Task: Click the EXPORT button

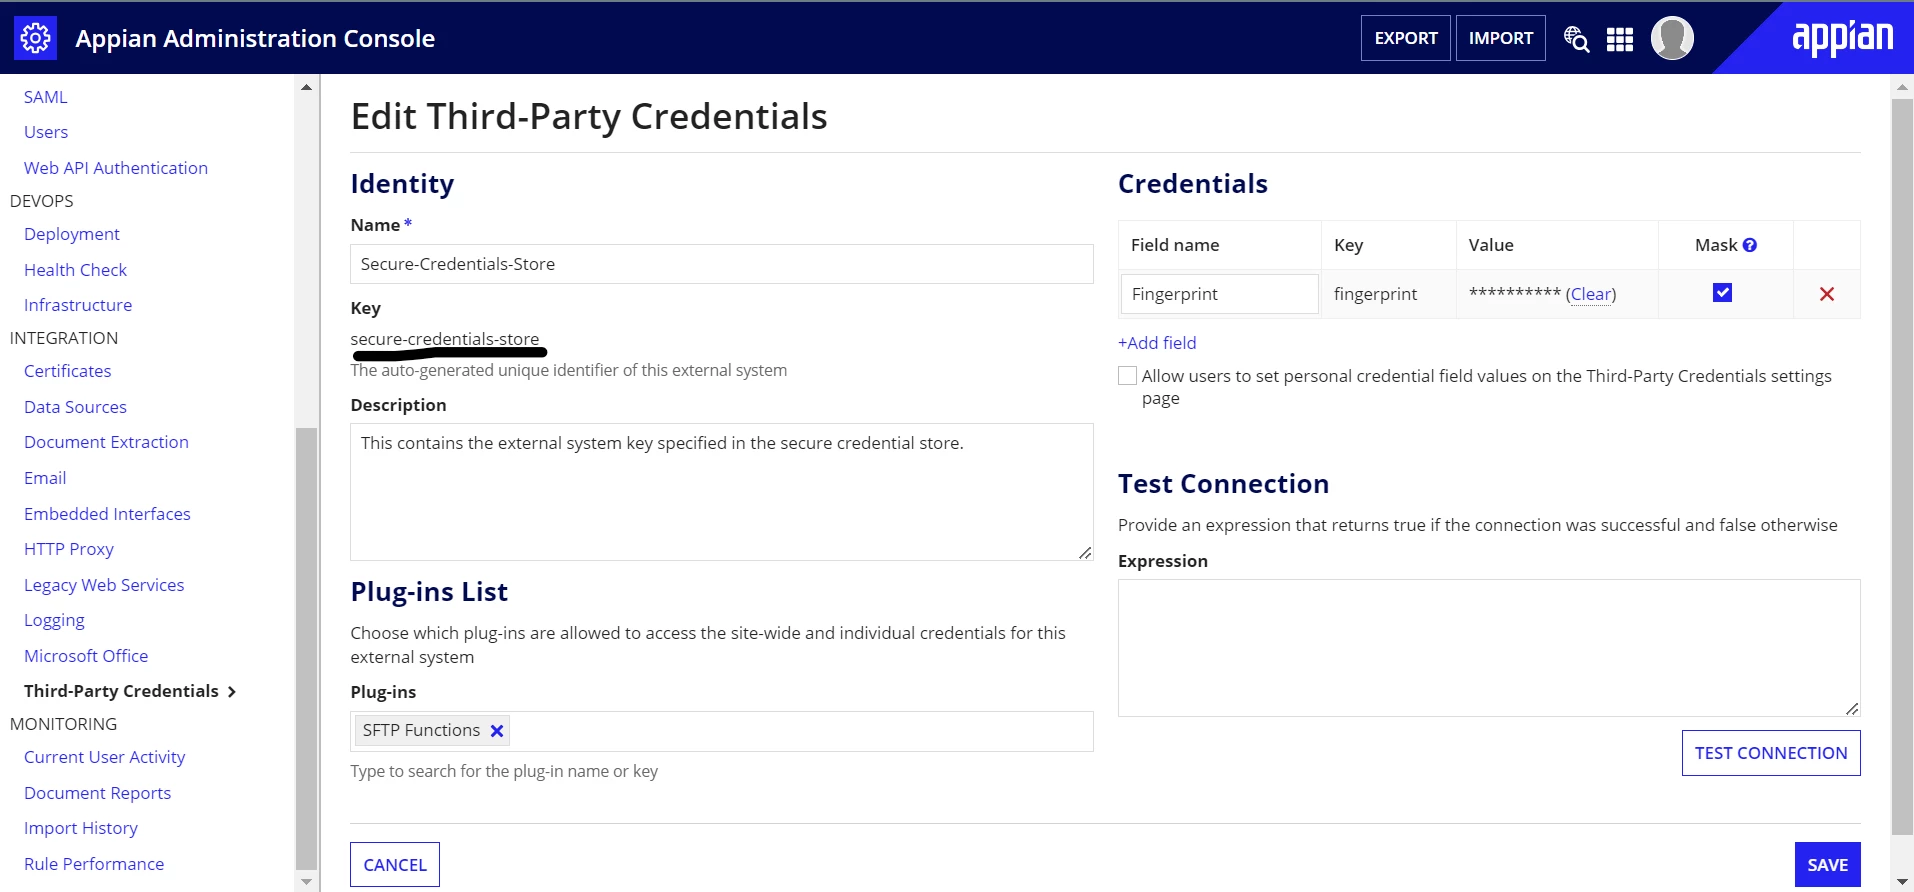Action: (x=1405, y=38)
